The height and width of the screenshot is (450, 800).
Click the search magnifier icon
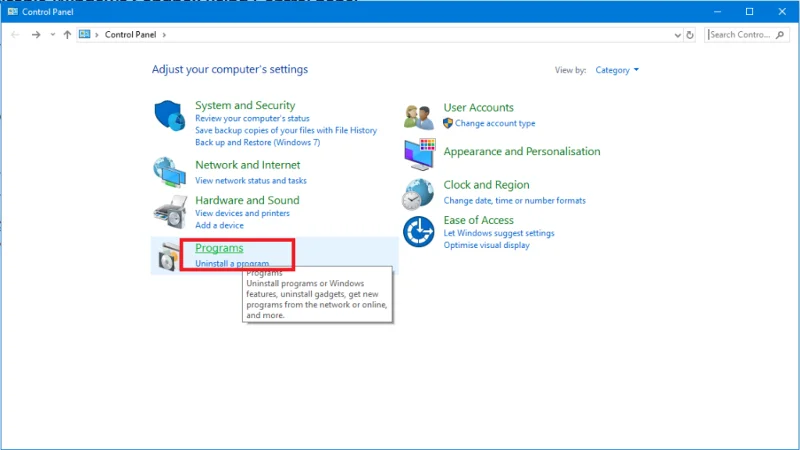coord(780,35)
